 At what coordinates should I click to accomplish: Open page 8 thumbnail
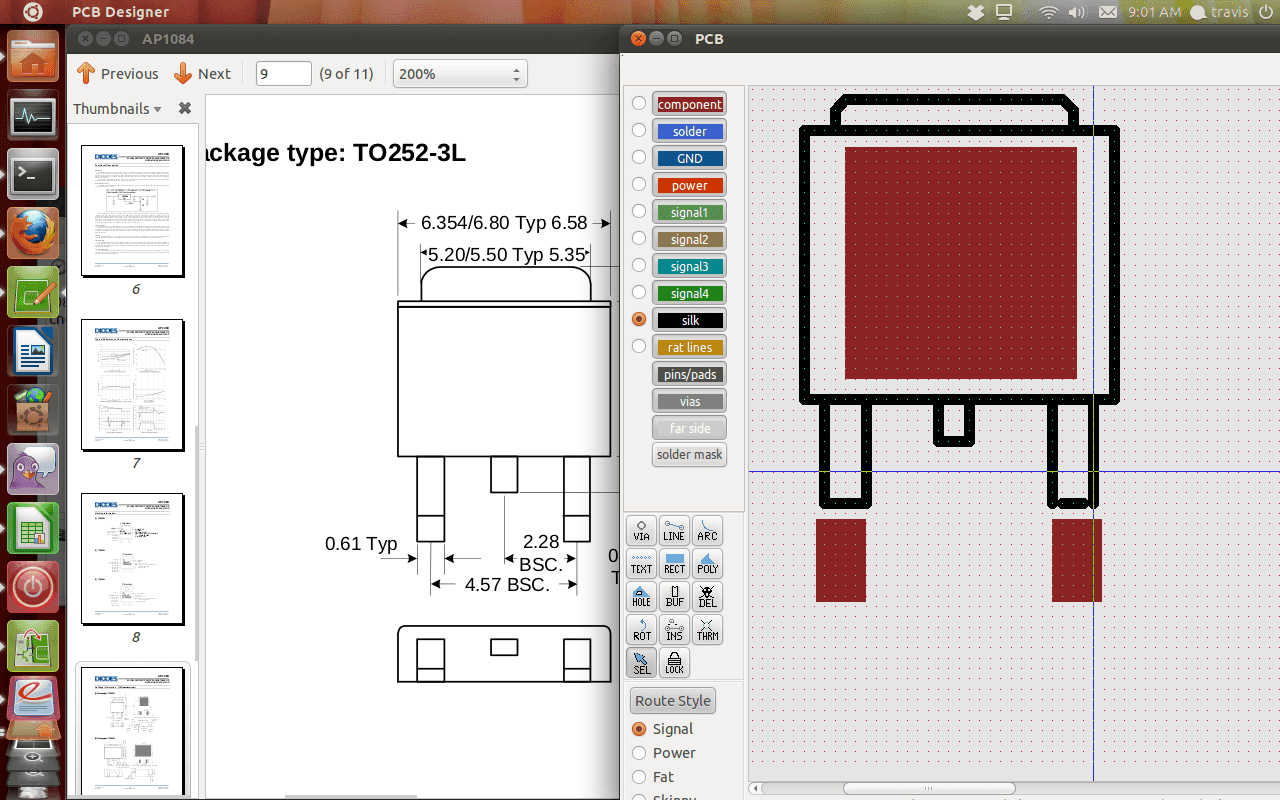coord(133,559)
